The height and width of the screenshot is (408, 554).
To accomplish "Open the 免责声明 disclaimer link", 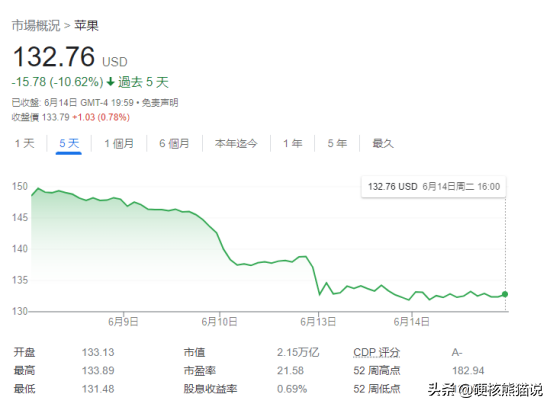I will [x=160, y=103].
